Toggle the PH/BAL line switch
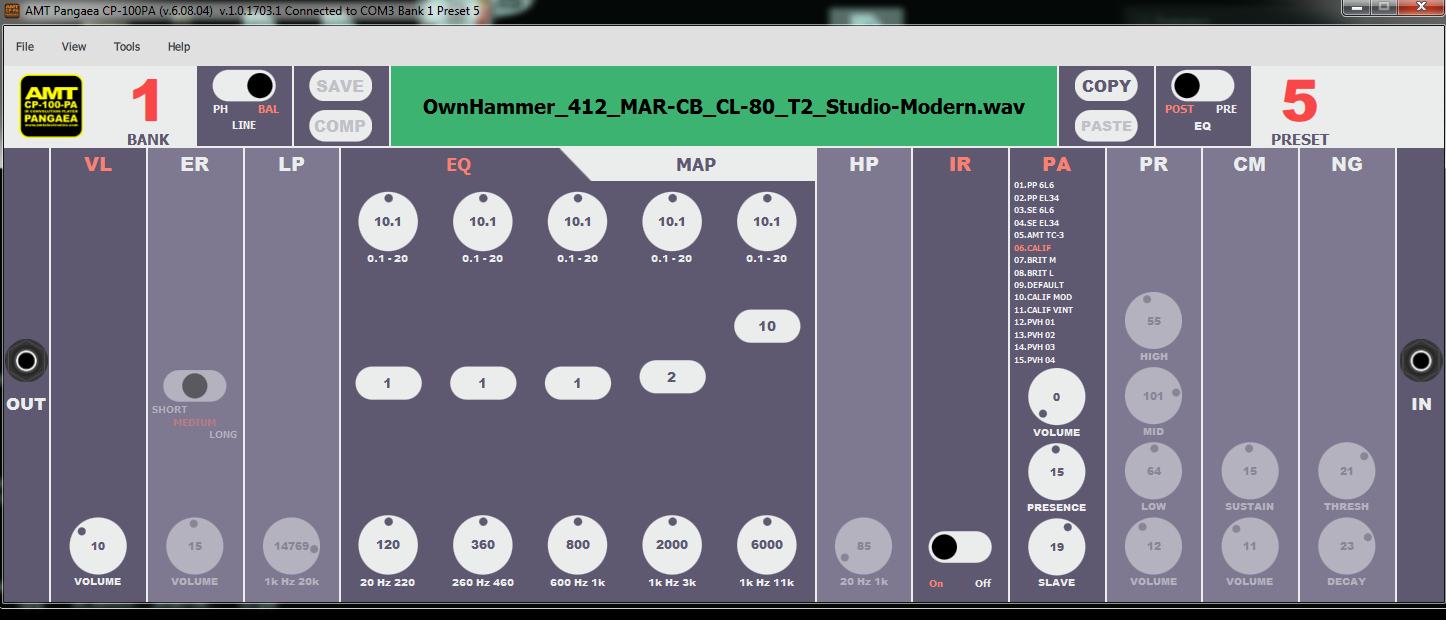Image resolution: width=1446 pixels, height=620 pixels. (245, 86)
